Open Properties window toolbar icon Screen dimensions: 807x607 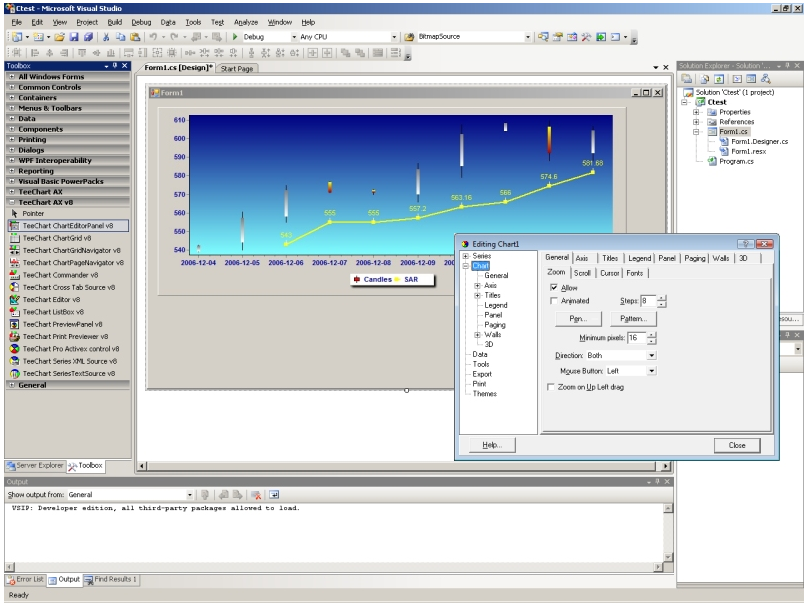557,37
